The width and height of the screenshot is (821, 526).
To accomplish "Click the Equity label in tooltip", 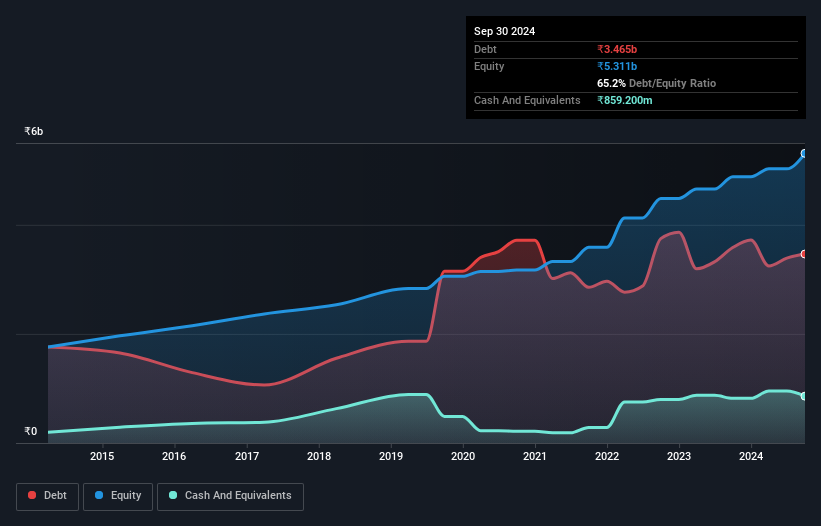I will (489, 66).
